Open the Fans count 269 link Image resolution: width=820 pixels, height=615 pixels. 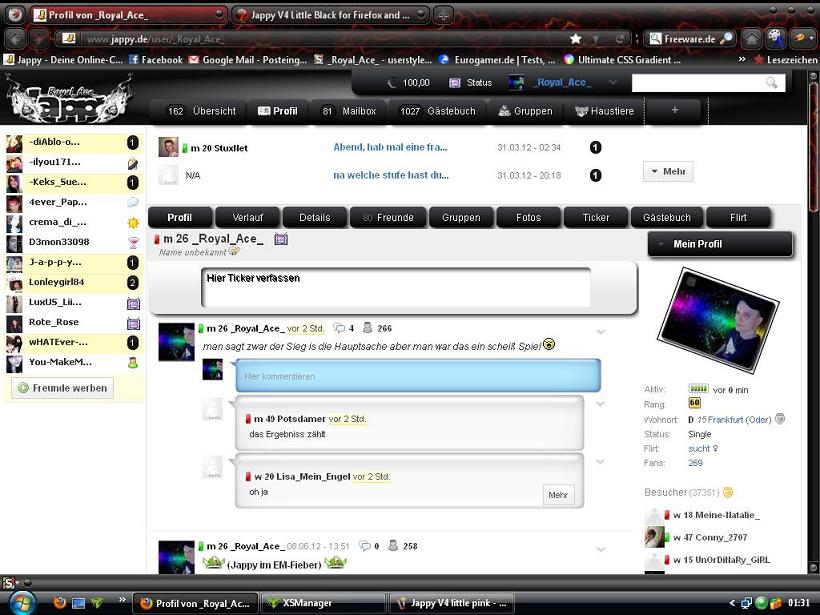click(695, 463)
